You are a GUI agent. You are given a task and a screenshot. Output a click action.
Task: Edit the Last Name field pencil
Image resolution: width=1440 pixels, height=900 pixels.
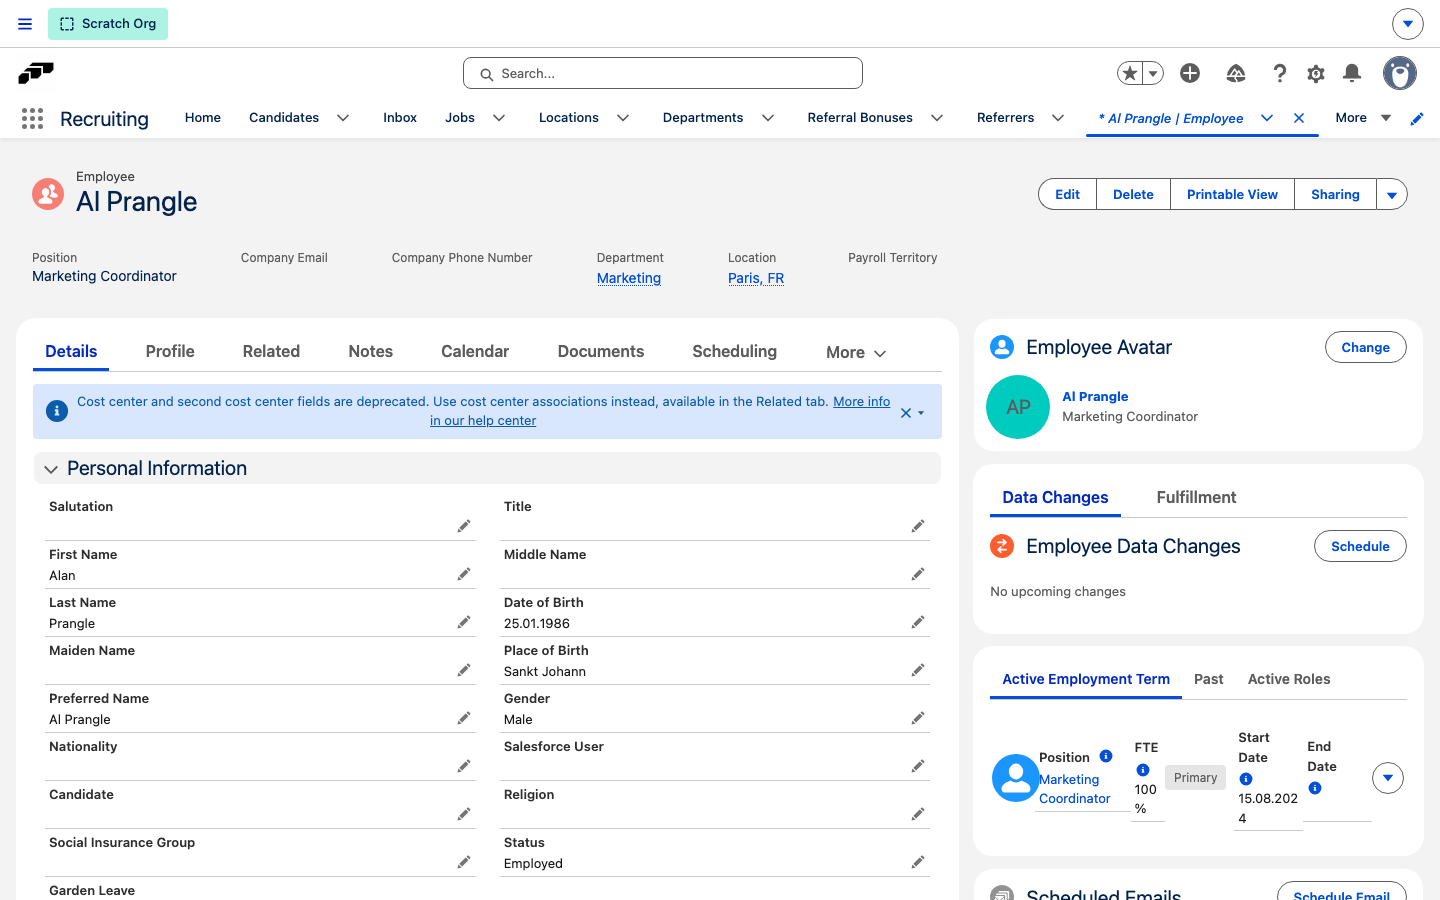pos(464,622)
